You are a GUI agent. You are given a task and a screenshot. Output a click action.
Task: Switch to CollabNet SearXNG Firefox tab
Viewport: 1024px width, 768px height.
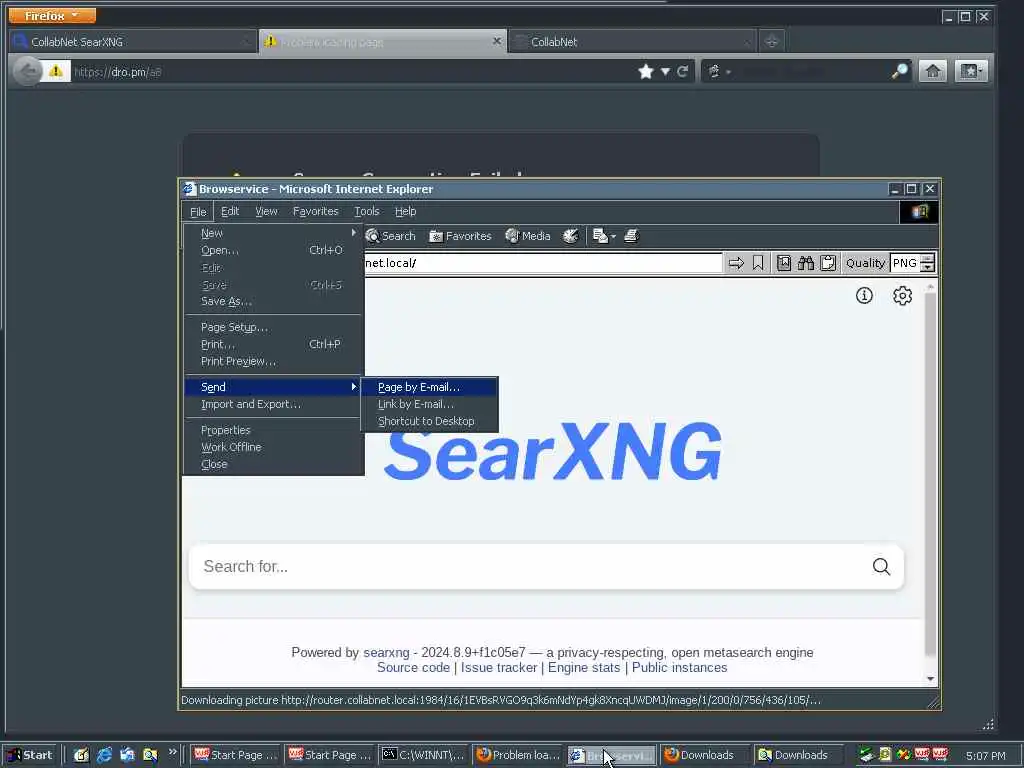coord(133,42)
